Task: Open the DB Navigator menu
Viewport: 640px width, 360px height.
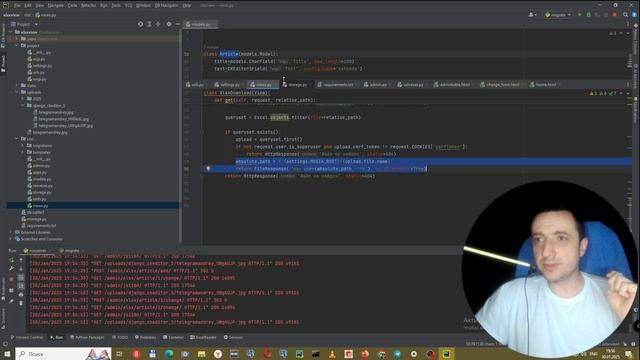Action: (x=167, y=6)
